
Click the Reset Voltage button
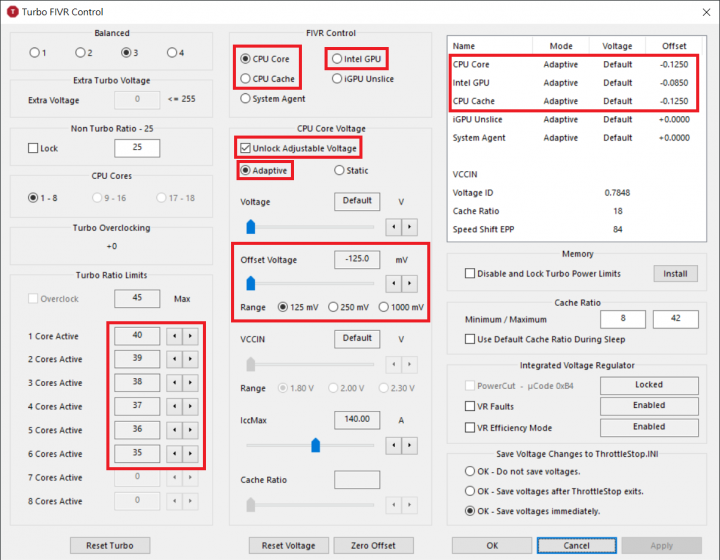pos(288,545)
